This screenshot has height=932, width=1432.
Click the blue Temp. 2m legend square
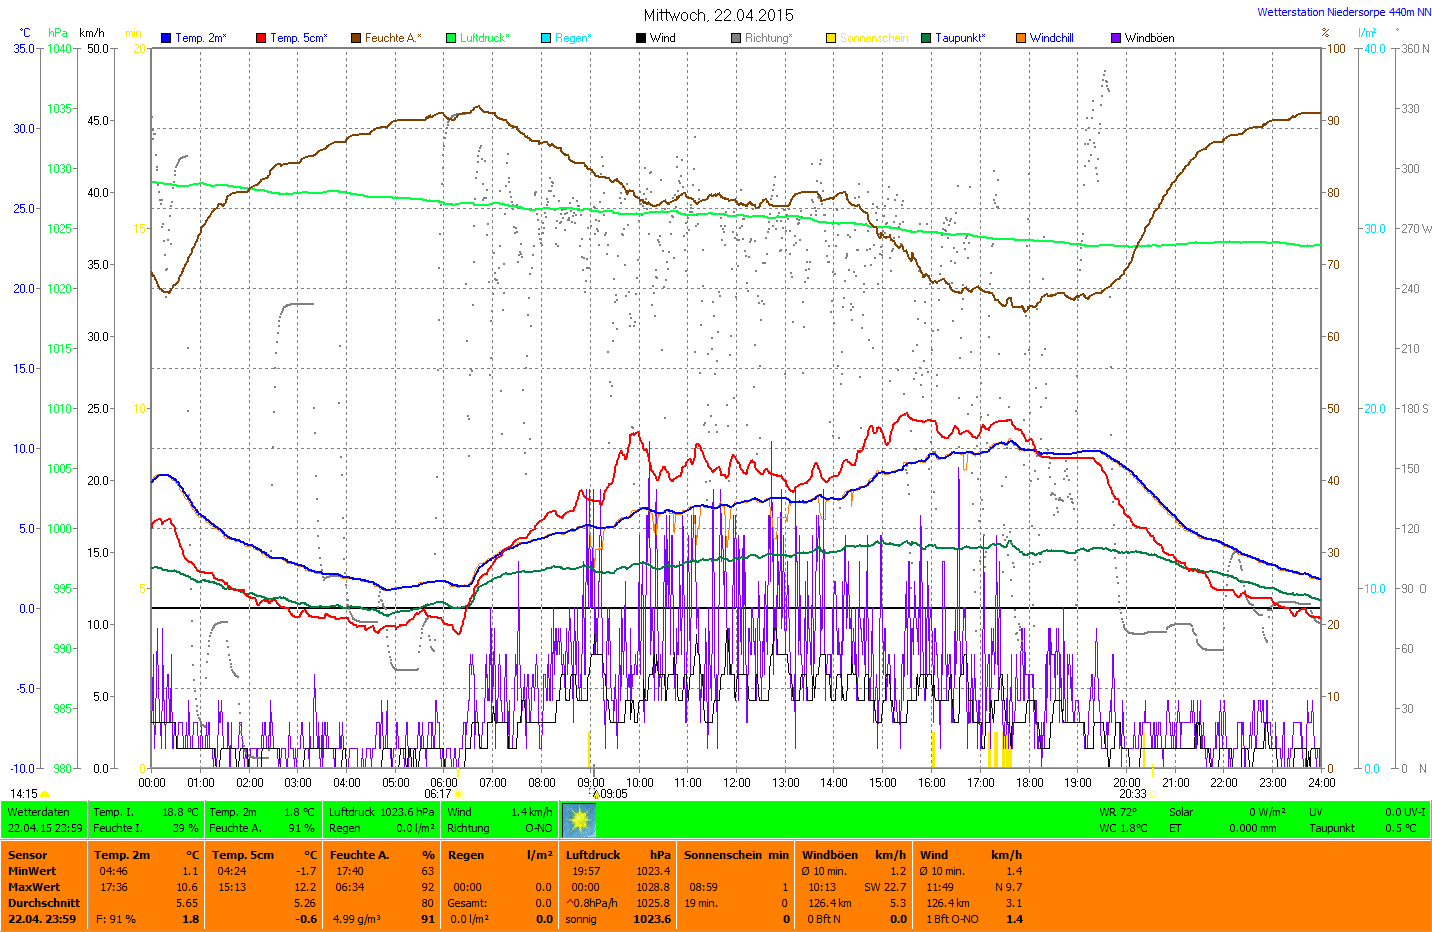166,38
